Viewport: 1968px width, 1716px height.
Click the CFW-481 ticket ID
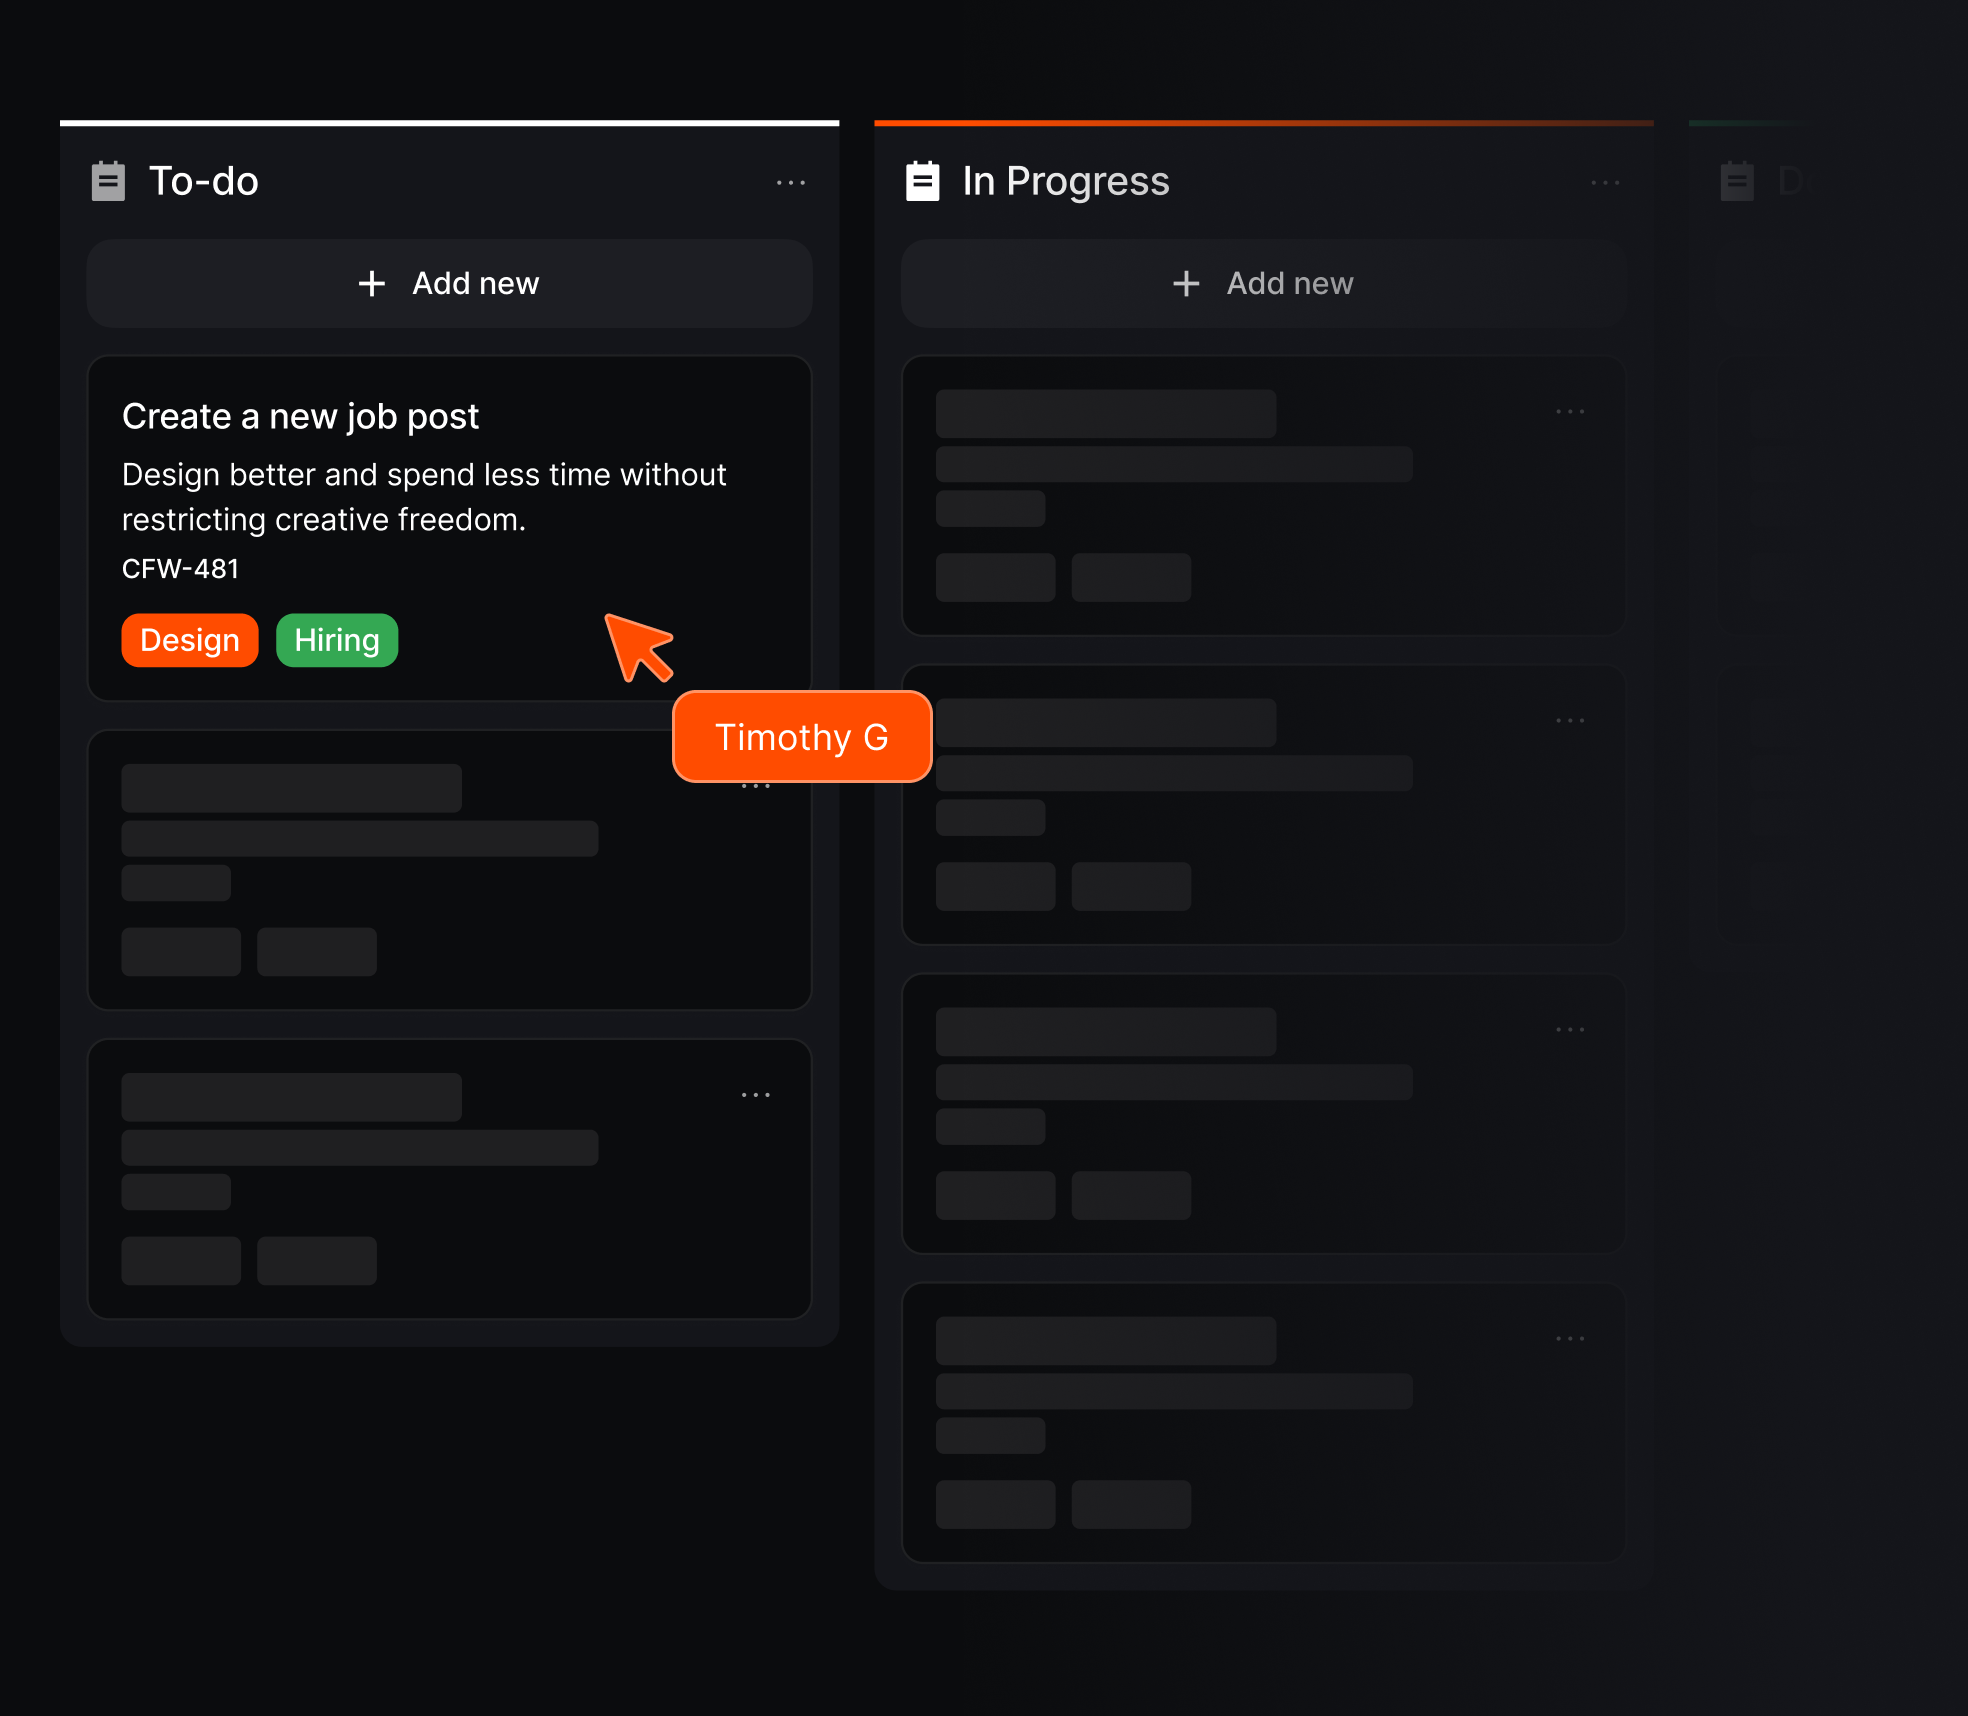(x=180, y=569)
